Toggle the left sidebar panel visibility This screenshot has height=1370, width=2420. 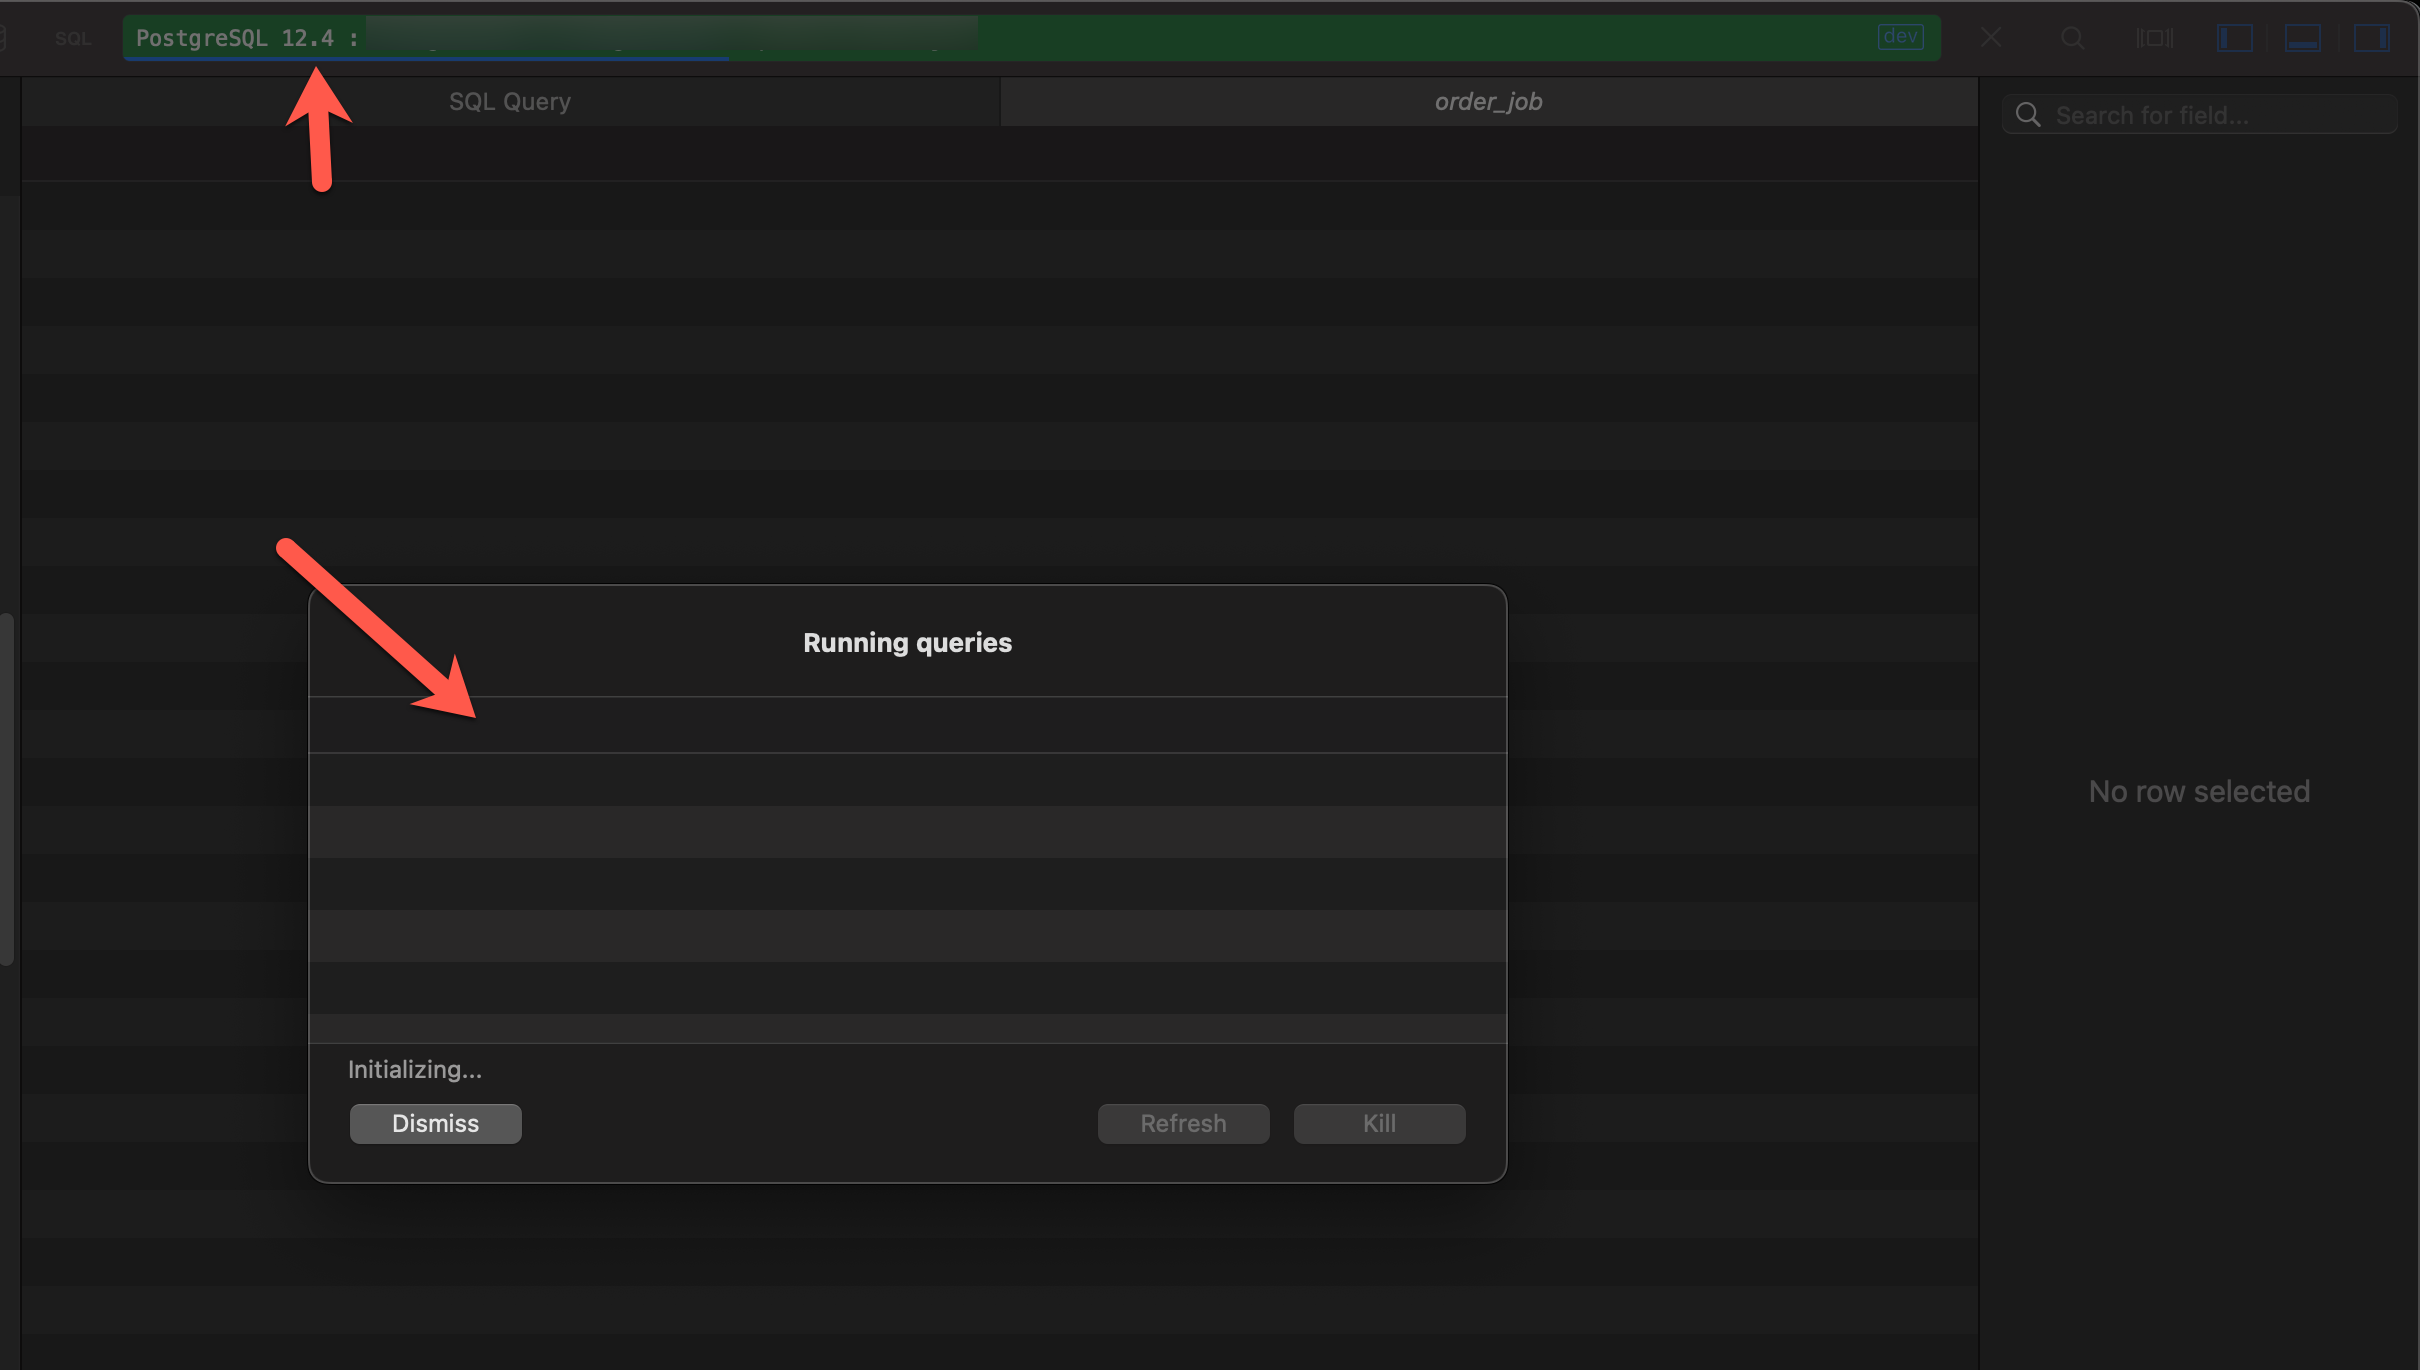[2236, 38]
